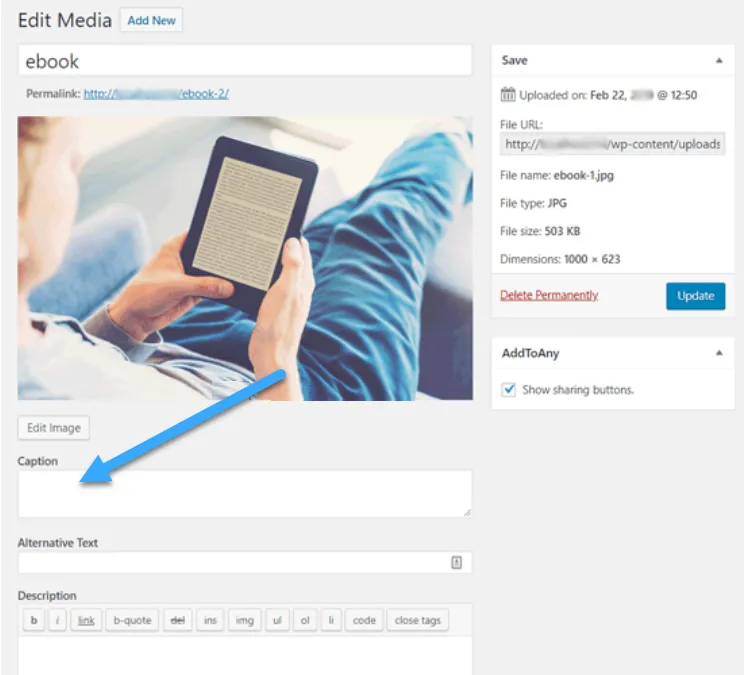Click the b-quote toolbar button
The width and height of the screenshot is (745, 675).
pyautogui.click(x=132, y=620)
